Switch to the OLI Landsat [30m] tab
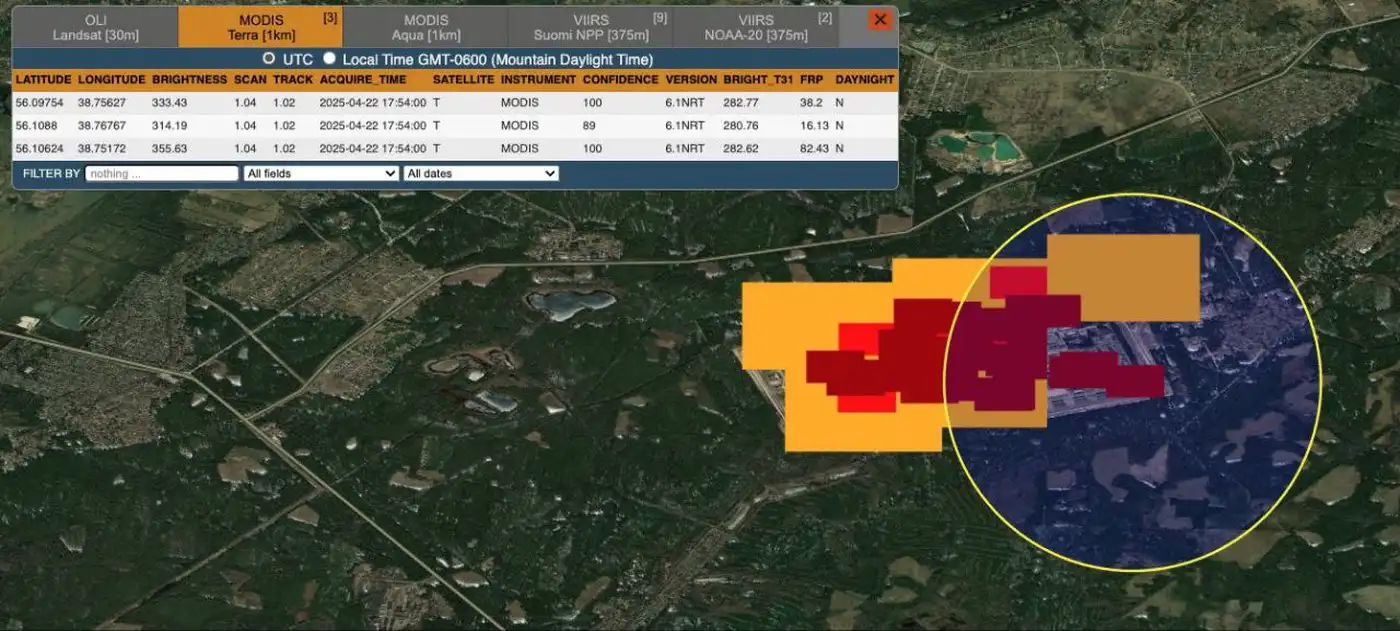 pyautogui.click(x=95, y=27)
